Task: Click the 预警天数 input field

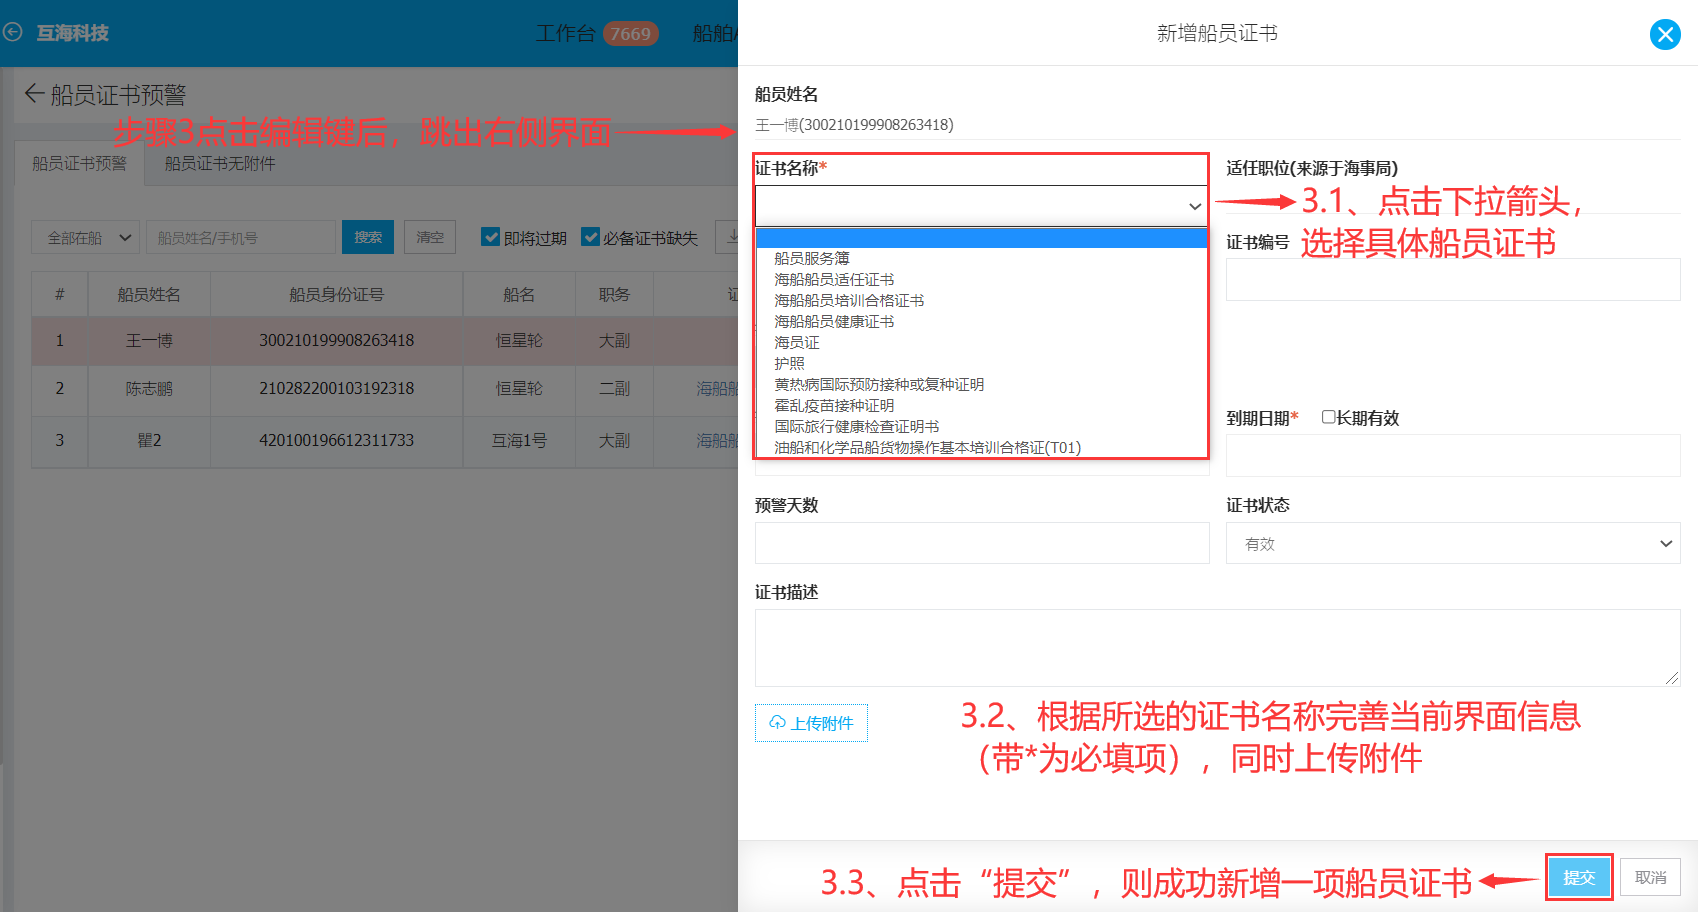Action: coord(982,543)
